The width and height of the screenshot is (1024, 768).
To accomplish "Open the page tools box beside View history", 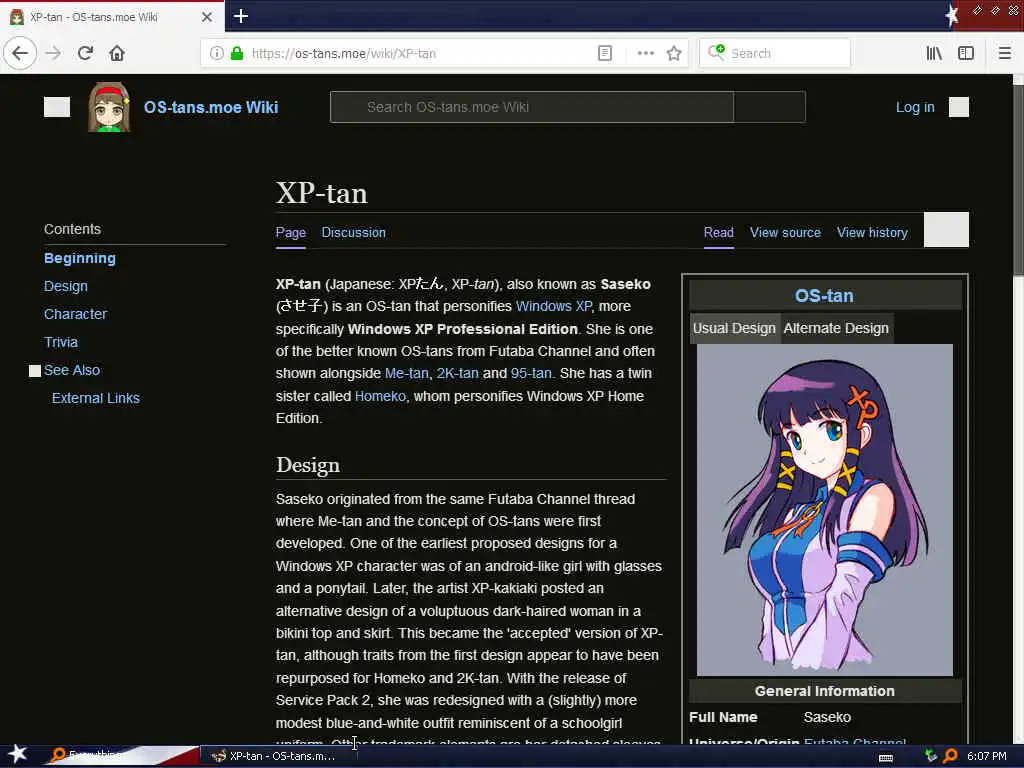I will (x=946, y=230).
